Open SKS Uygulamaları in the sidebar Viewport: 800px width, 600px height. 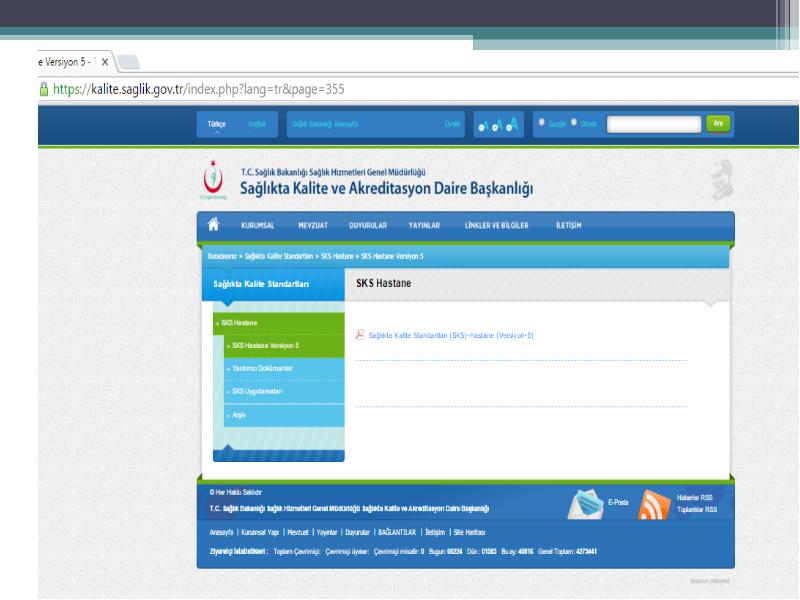284,391
